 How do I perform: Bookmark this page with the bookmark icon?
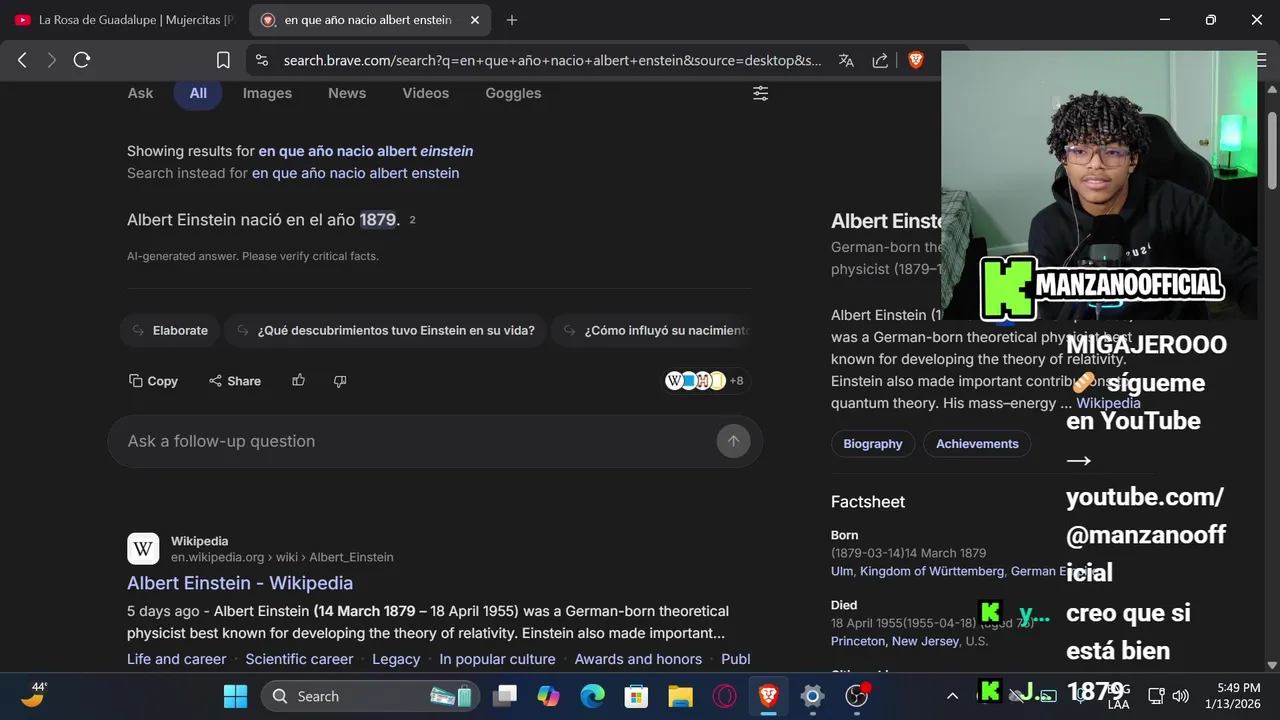click(x=223, y=60)
